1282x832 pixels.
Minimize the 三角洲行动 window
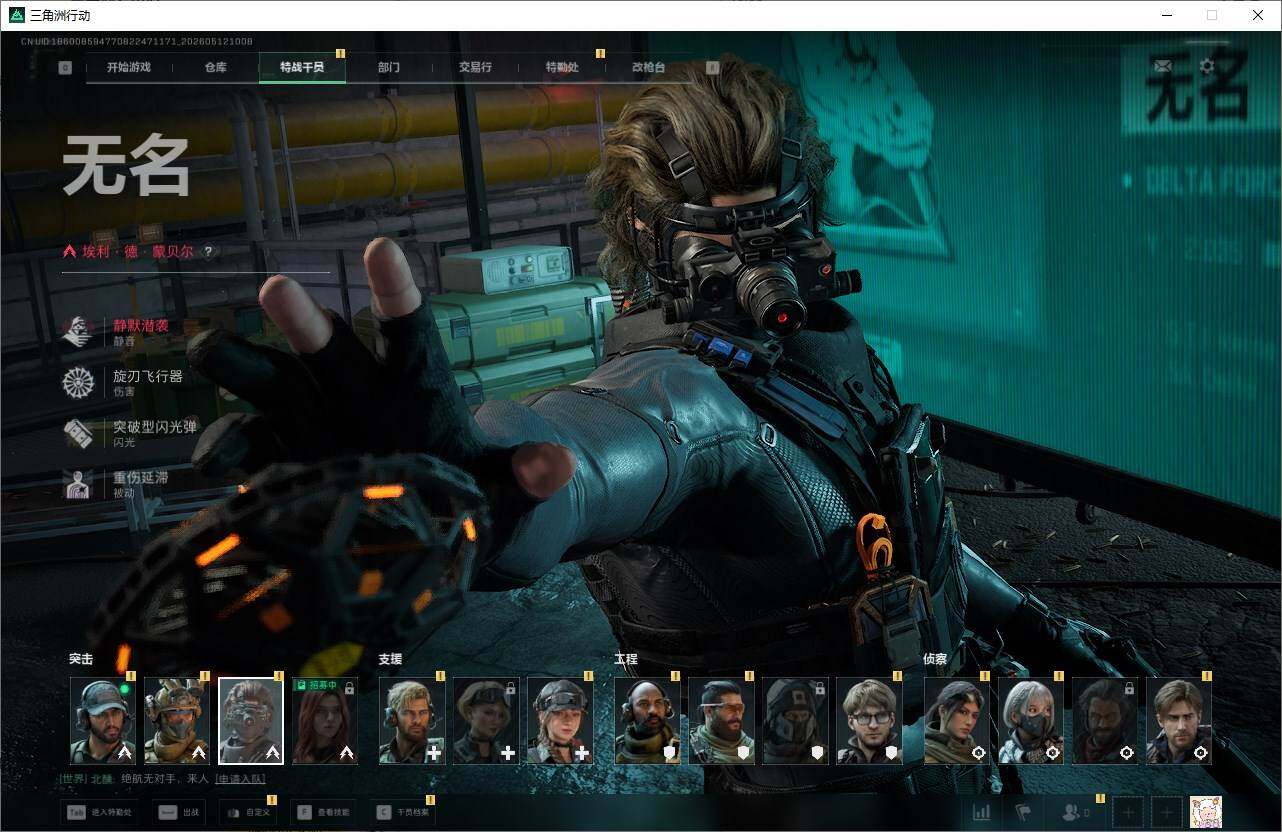click(x=1166, y=15)
